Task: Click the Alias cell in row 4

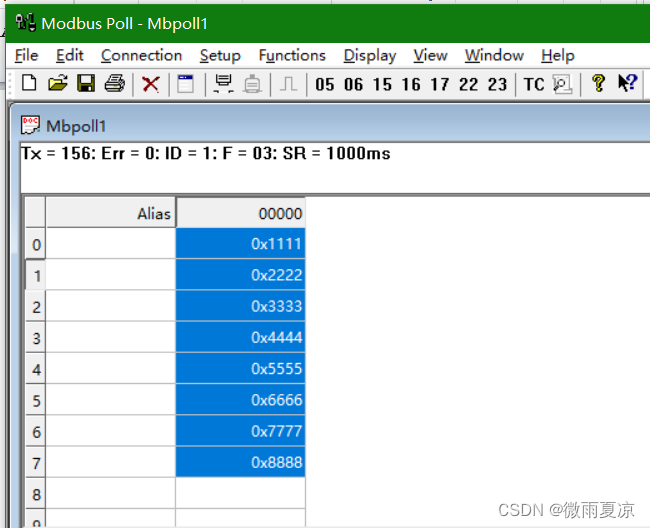Action: 111,368
